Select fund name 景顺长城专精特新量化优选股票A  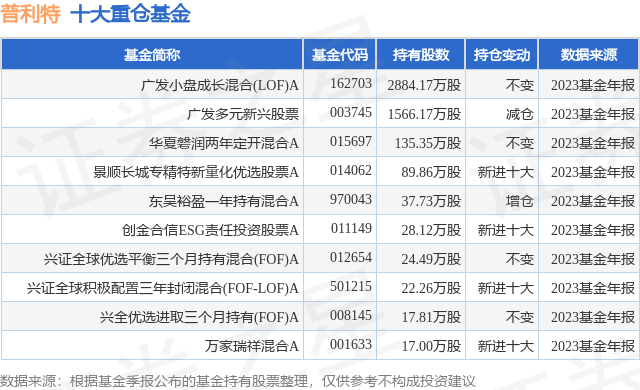pyautogui.click(x=196, y=172)
